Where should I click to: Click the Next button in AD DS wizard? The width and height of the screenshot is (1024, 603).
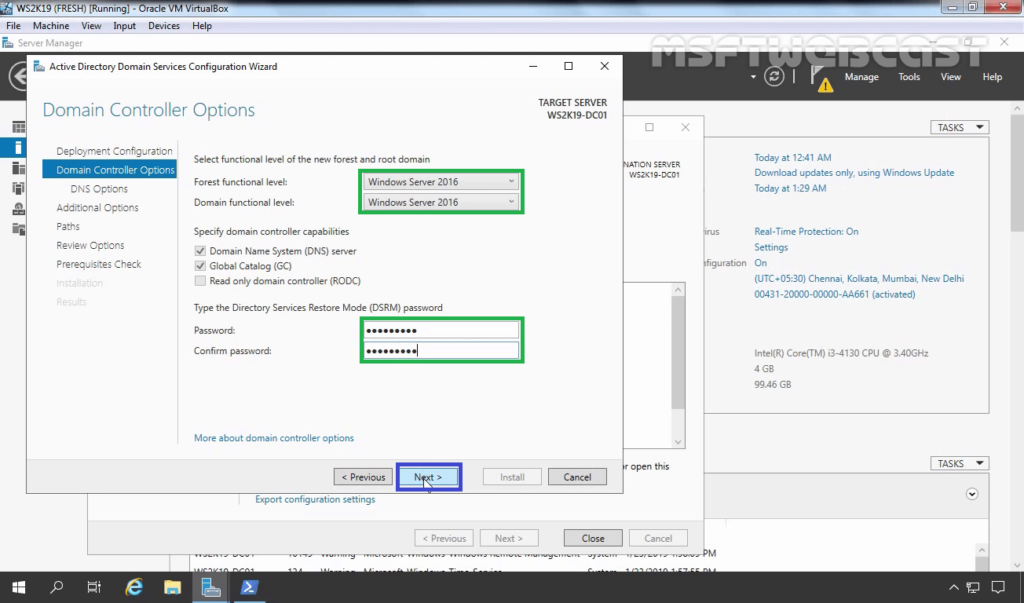pos(428,477)
